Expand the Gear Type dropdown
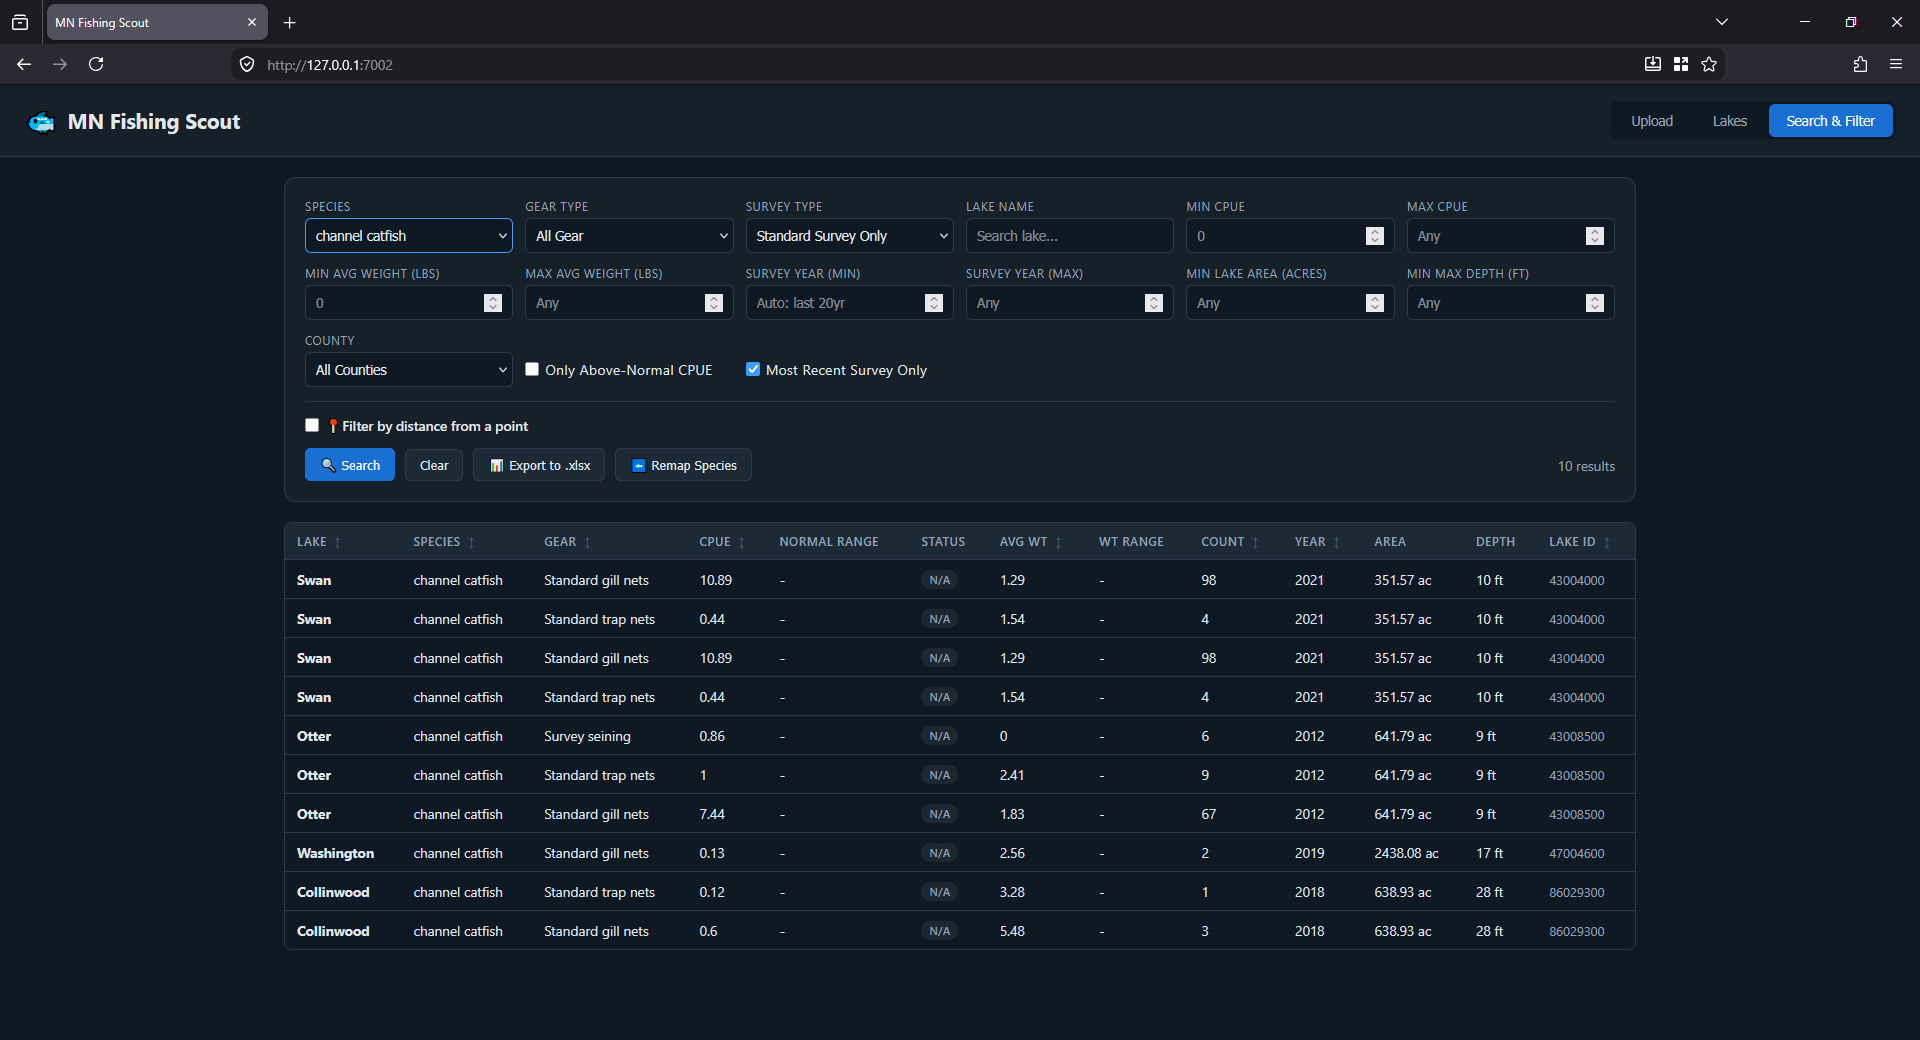The height and width of the screenshot is (1040, 1920). coord(629,236)
